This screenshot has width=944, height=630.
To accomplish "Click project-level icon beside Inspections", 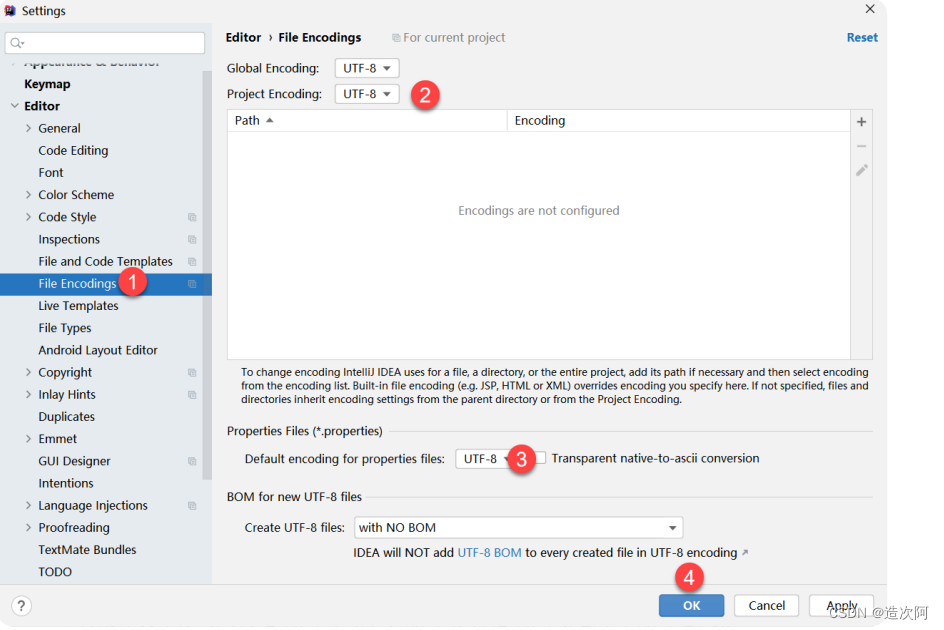I will [192, 240].
